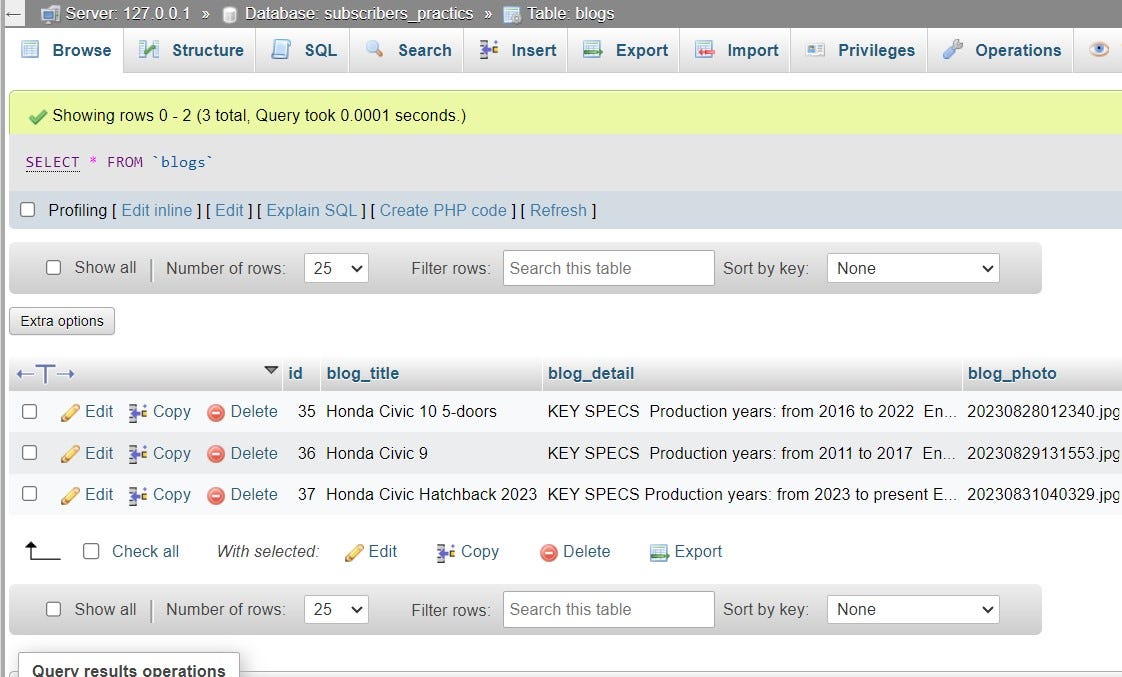The image size is (1122, 677).
Task: Click the pencil Edit icon for row 37
Action: pos(70,496)
